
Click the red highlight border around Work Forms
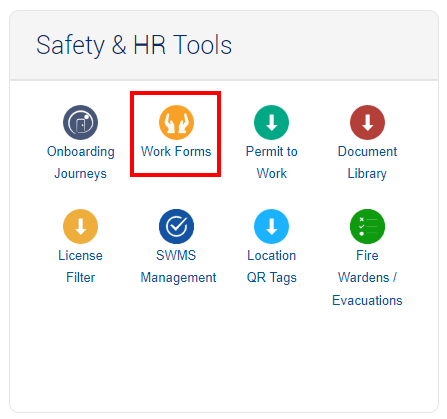176,93
